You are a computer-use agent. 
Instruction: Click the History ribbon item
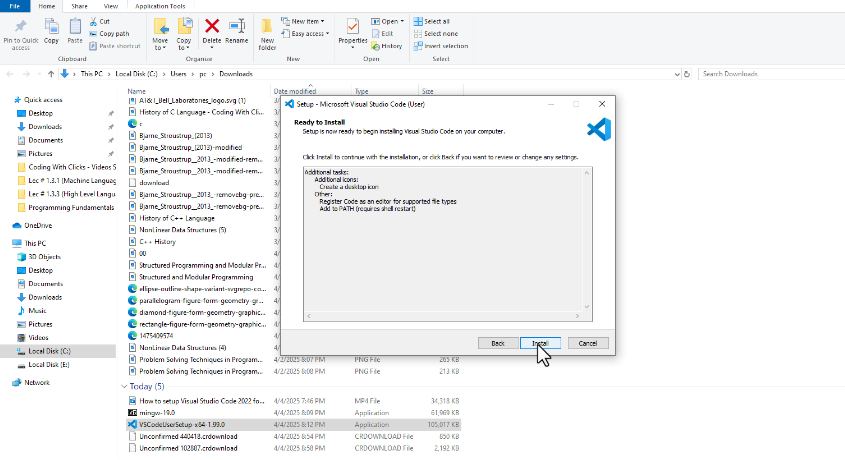[387, 46]
